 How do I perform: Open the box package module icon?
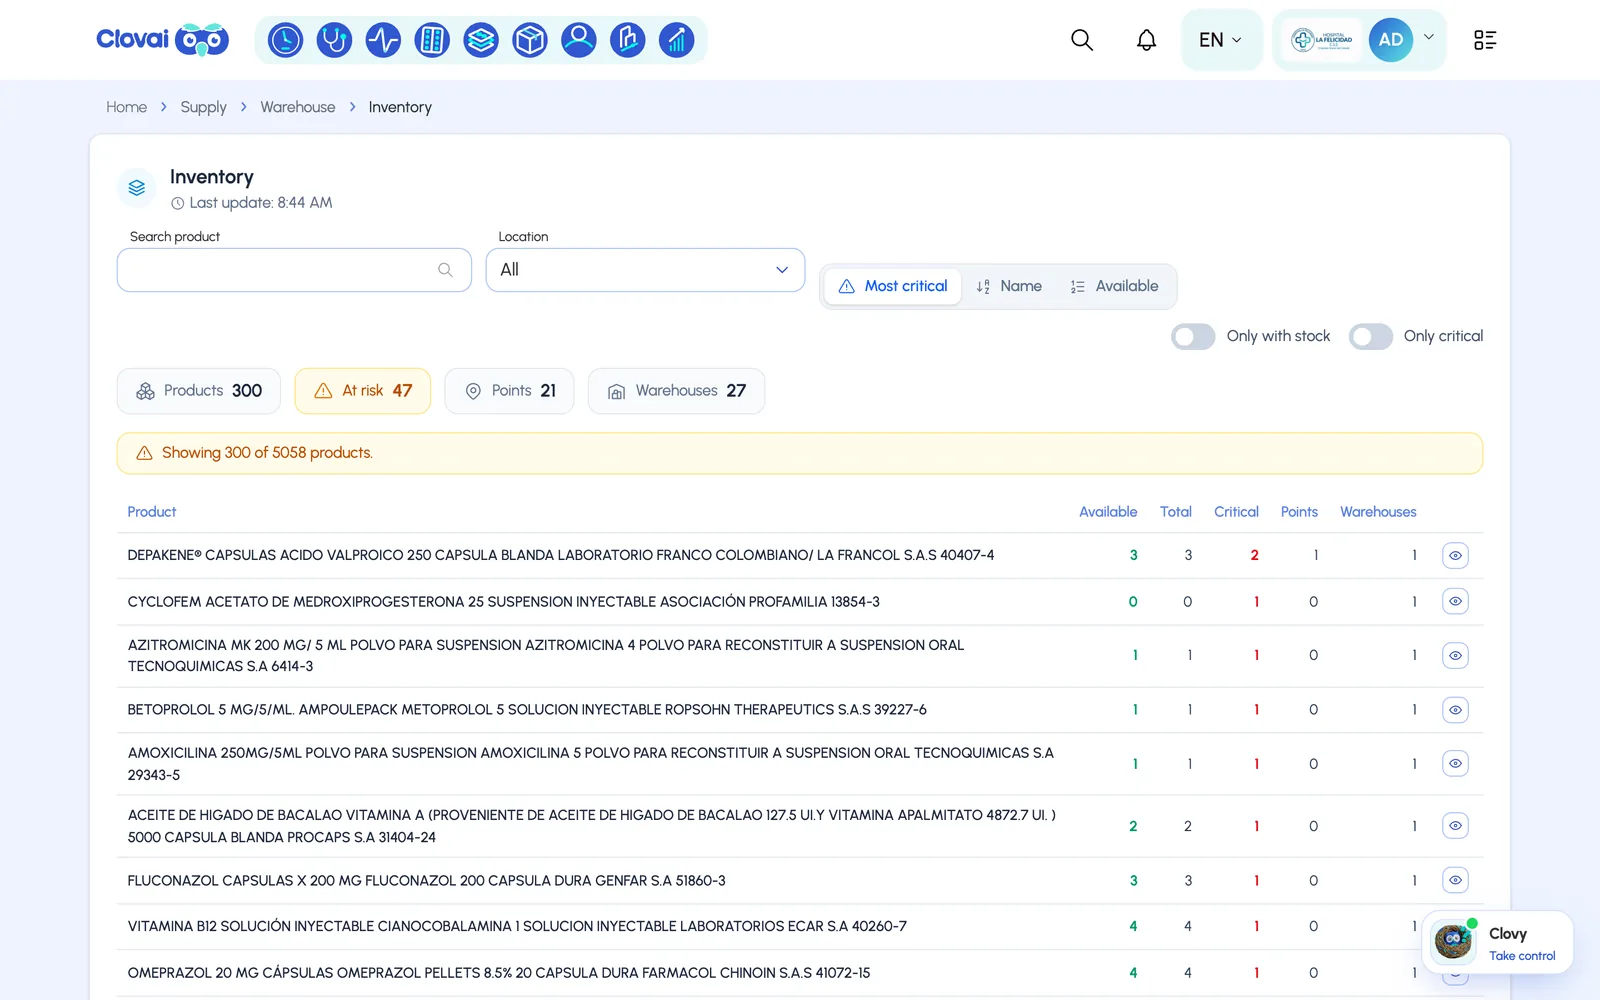(530, 40)
